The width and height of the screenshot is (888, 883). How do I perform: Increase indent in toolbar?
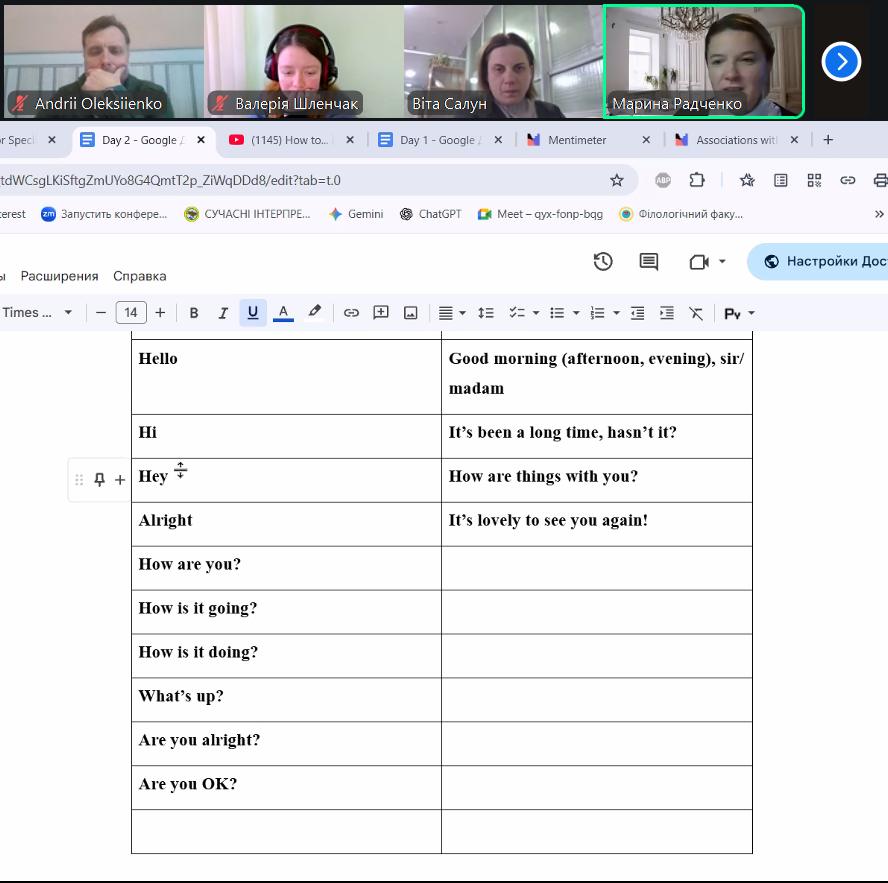[x=667, y=313]
